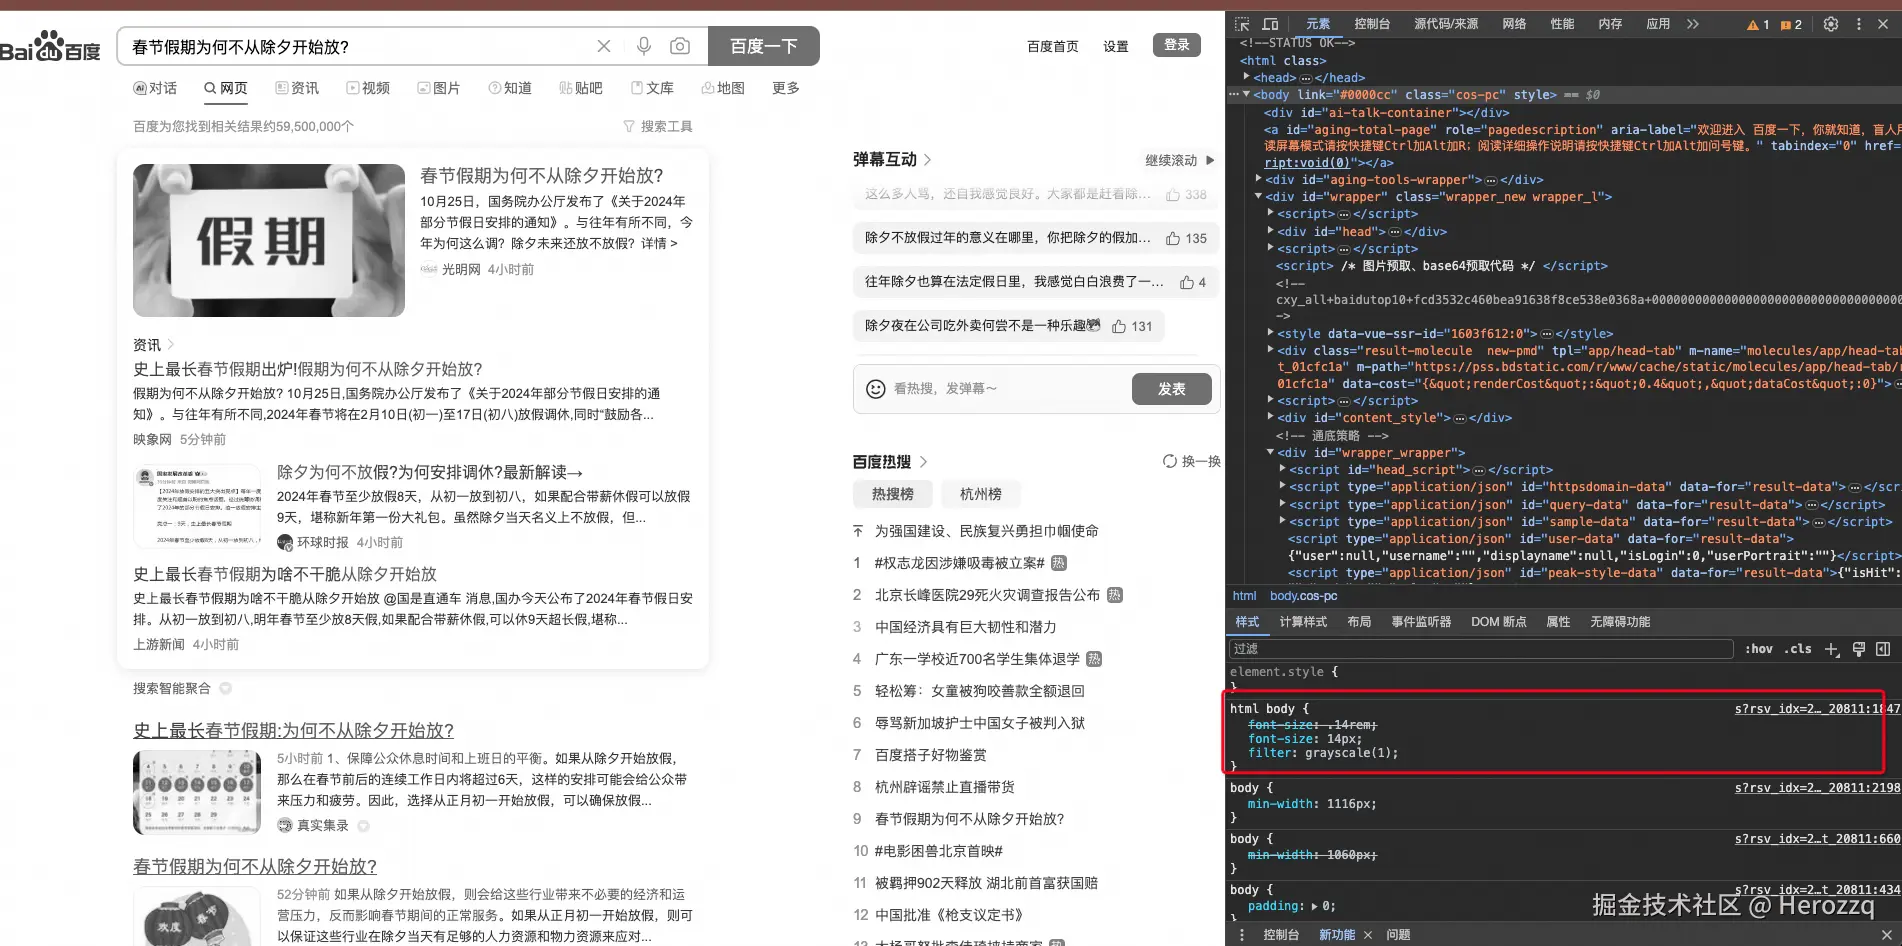This screenshot has width=1902, height=946.
Task: Toggle the :hov element state panel
Action: [1759, 649]
